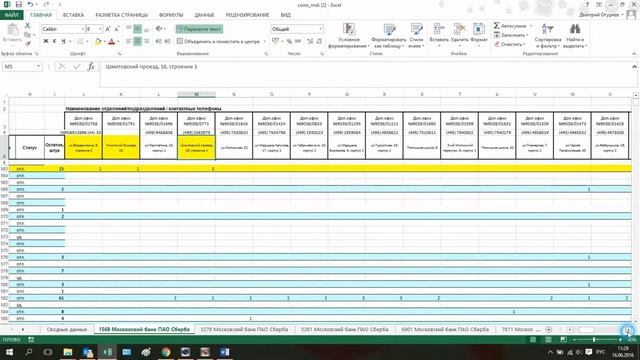Image resolution: width=640 pixels, height=360 pixels.
Task: Open the Общий number format dropdown
Action: 320,29
